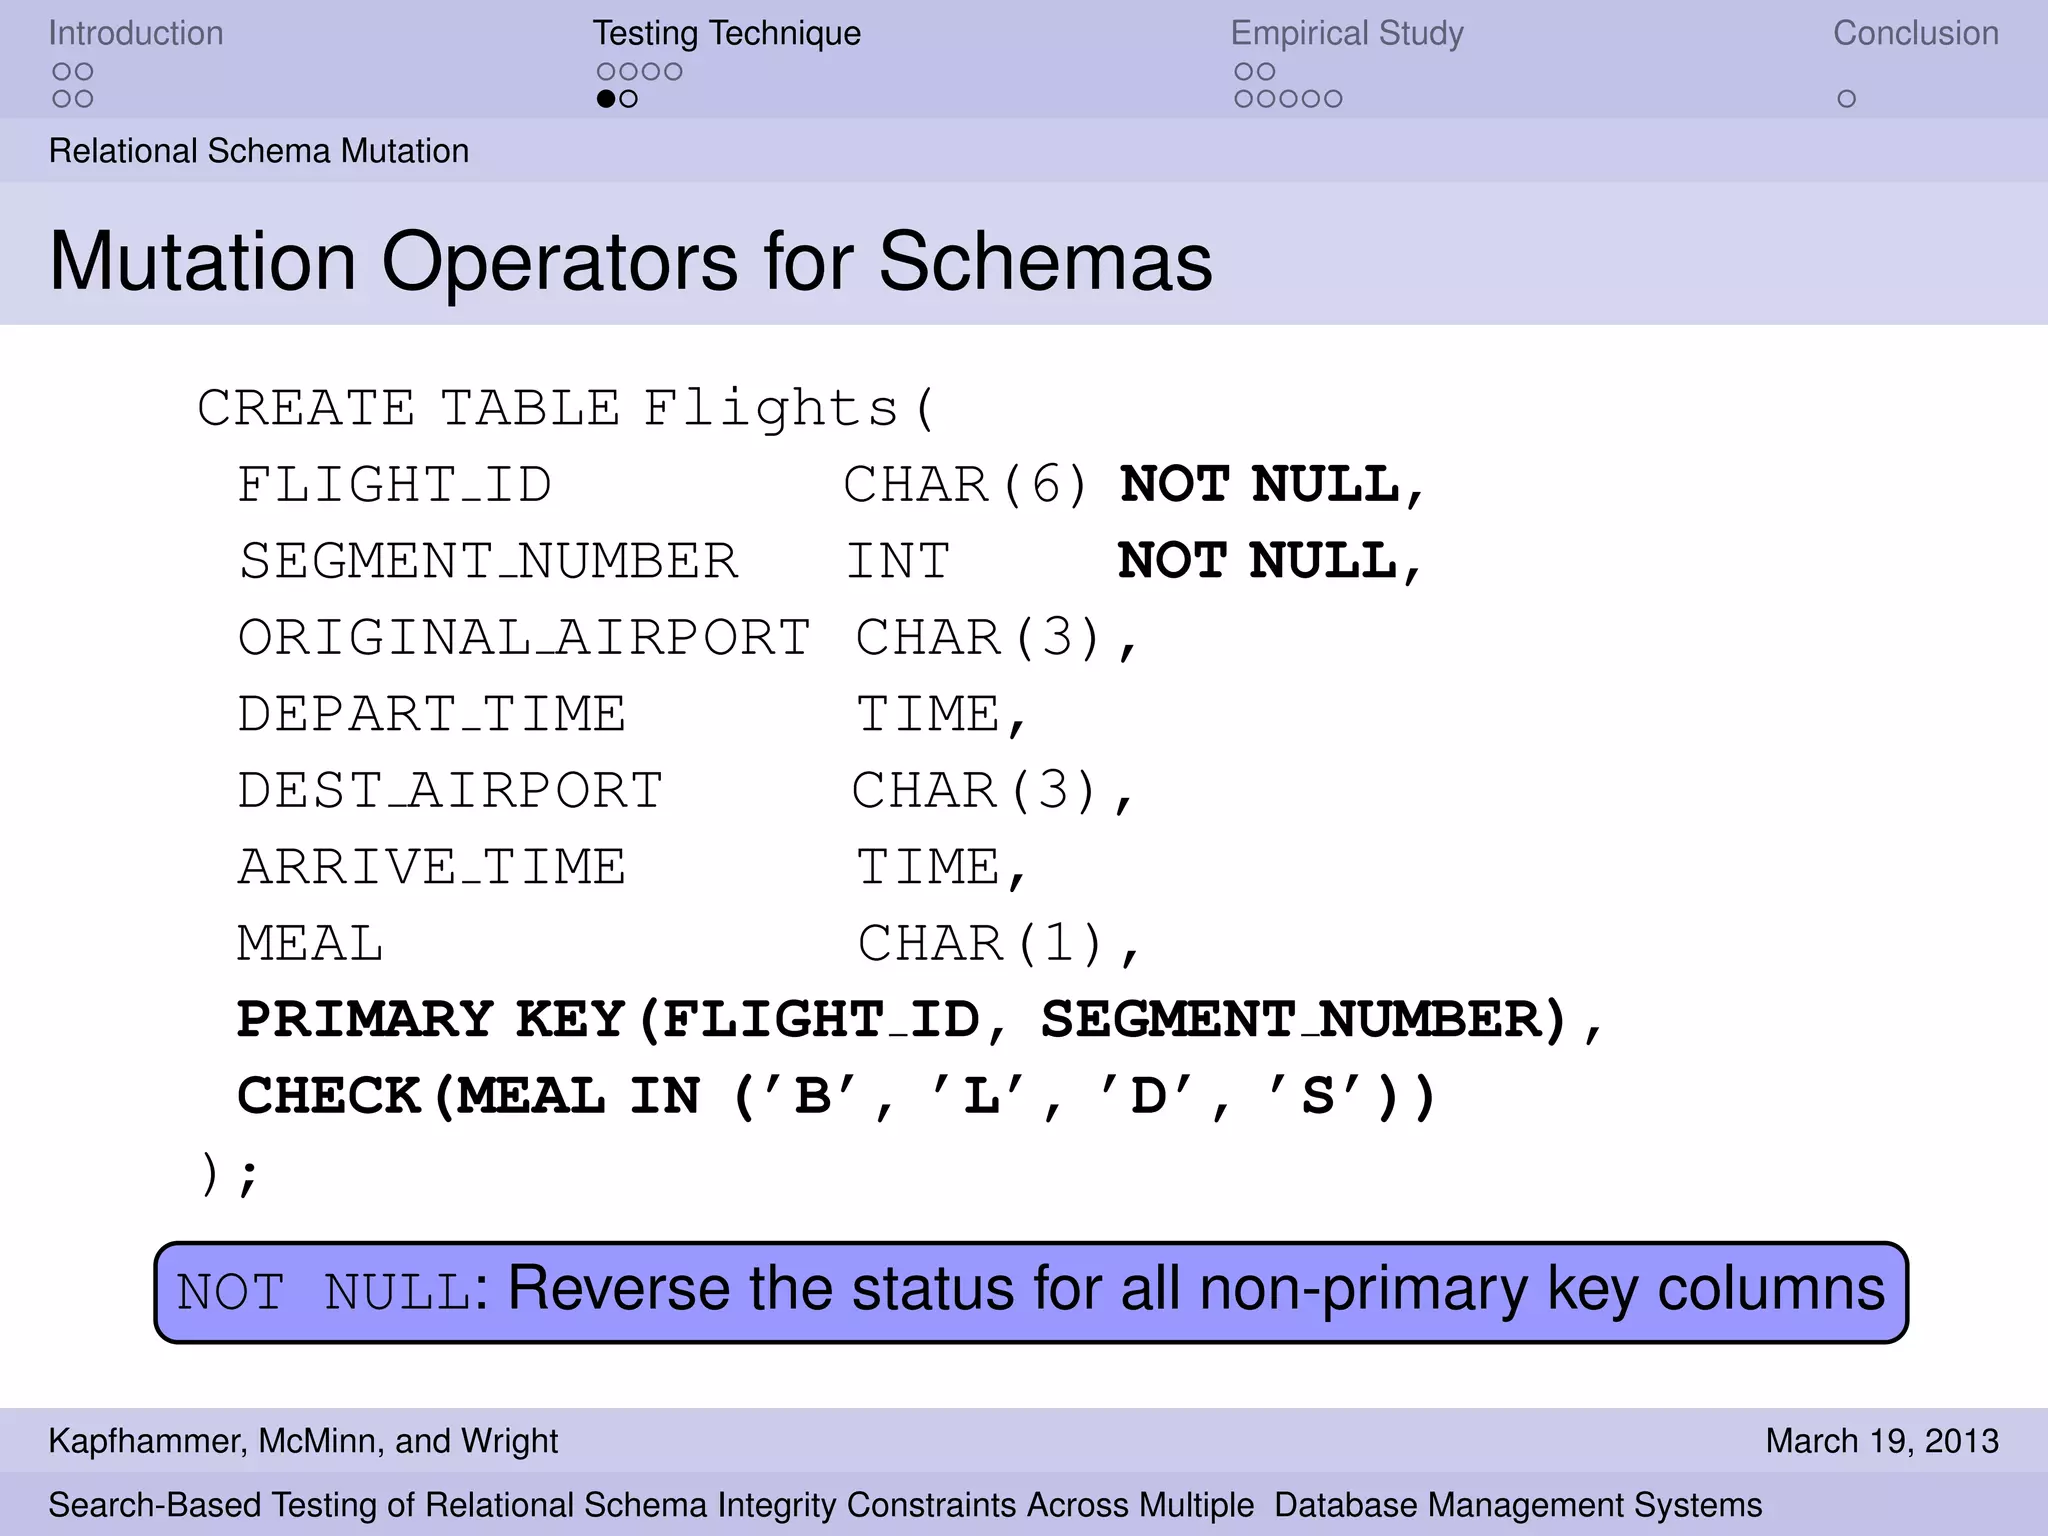Screen dimensions: 2048x1536
Task: Click CHAR(3) on the DEST_AIRPORT line
Action: click(975, 790)
